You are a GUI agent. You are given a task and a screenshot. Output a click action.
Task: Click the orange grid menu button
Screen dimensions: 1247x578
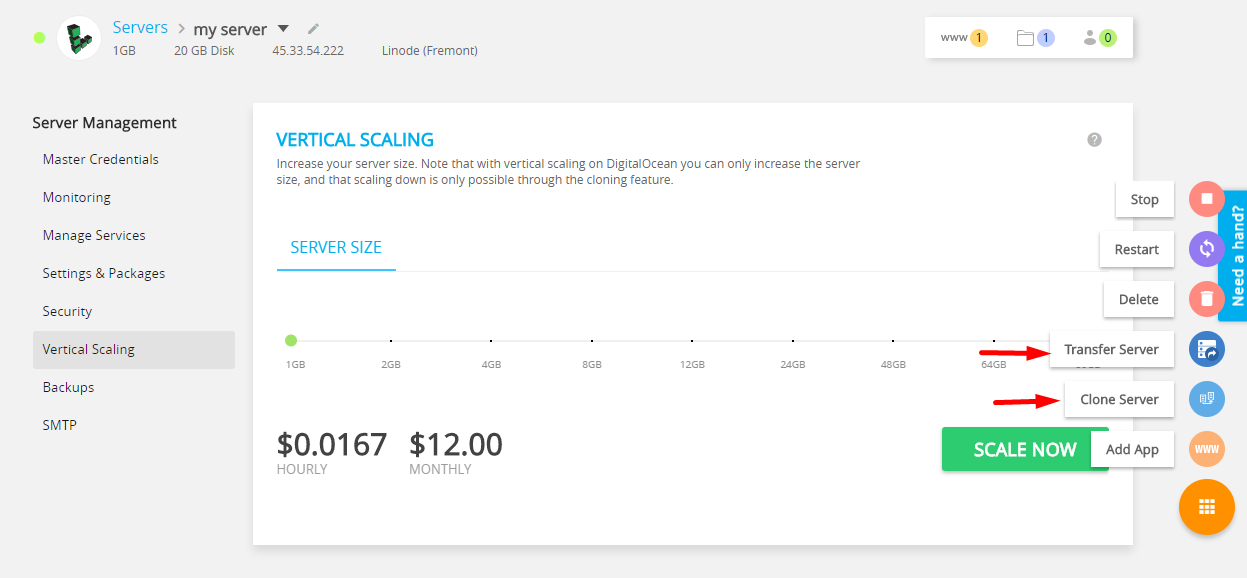tap(1206, 507)
